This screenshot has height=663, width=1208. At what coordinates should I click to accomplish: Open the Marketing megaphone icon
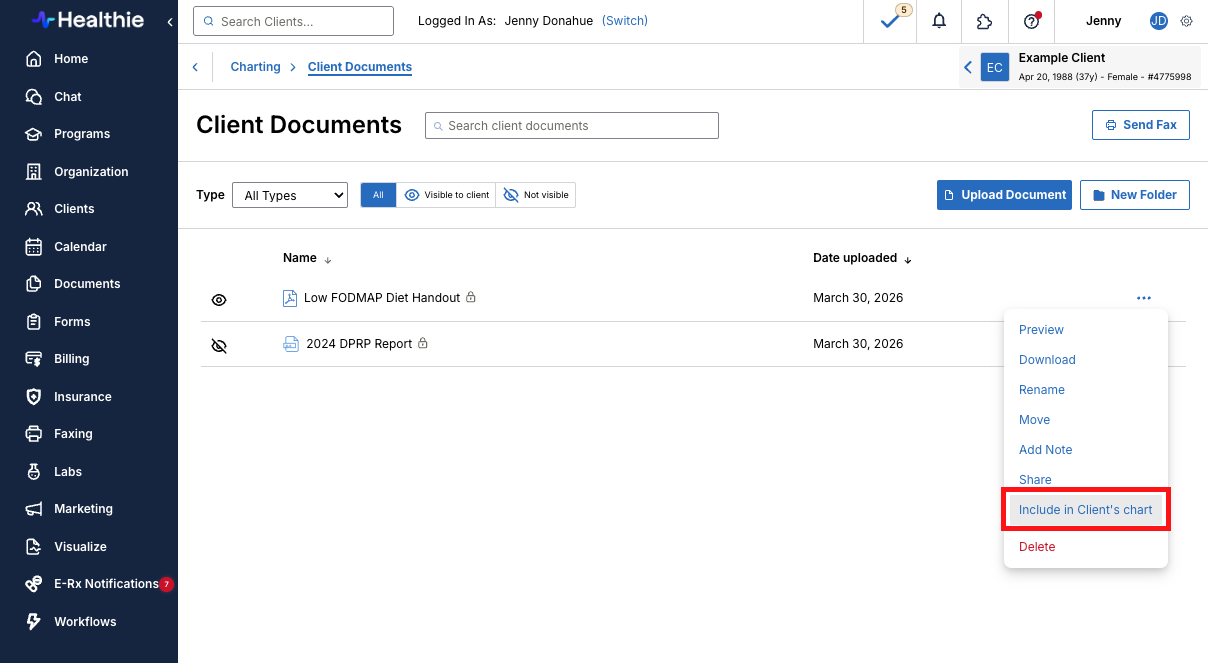[34, 509]
